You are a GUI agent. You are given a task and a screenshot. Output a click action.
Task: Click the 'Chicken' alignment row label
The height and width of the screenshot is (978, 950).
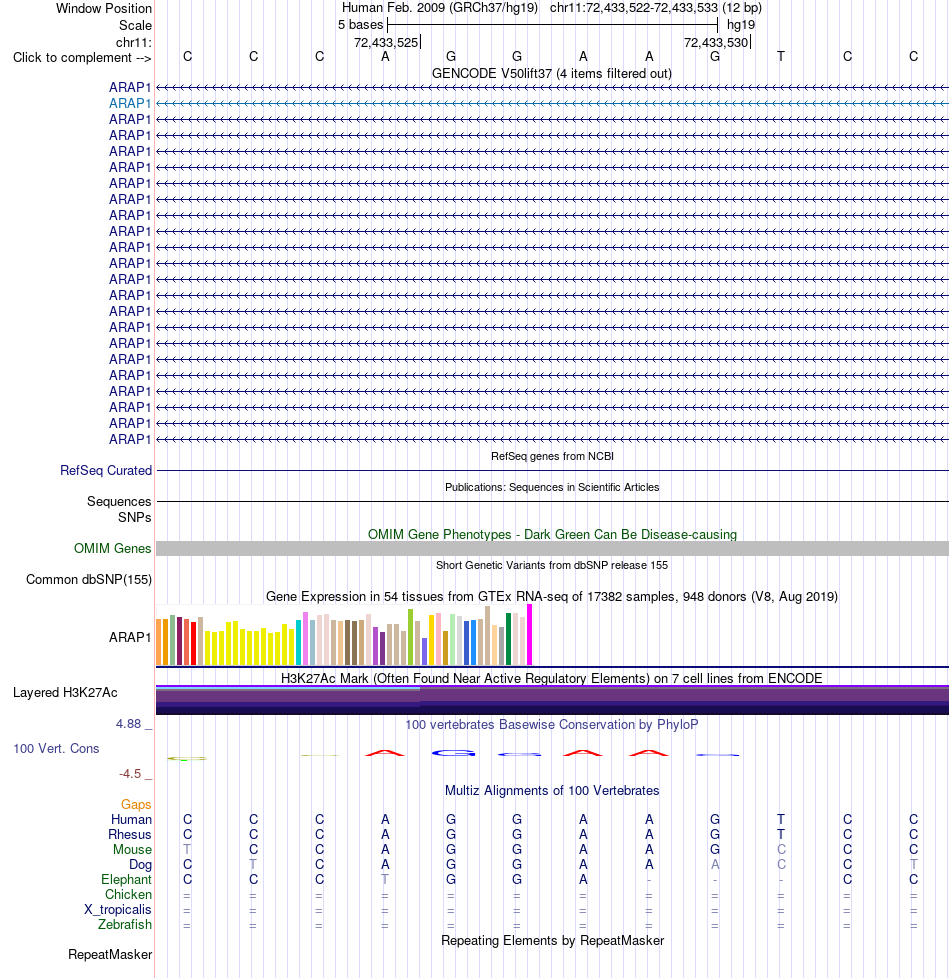tap(128, 894)
